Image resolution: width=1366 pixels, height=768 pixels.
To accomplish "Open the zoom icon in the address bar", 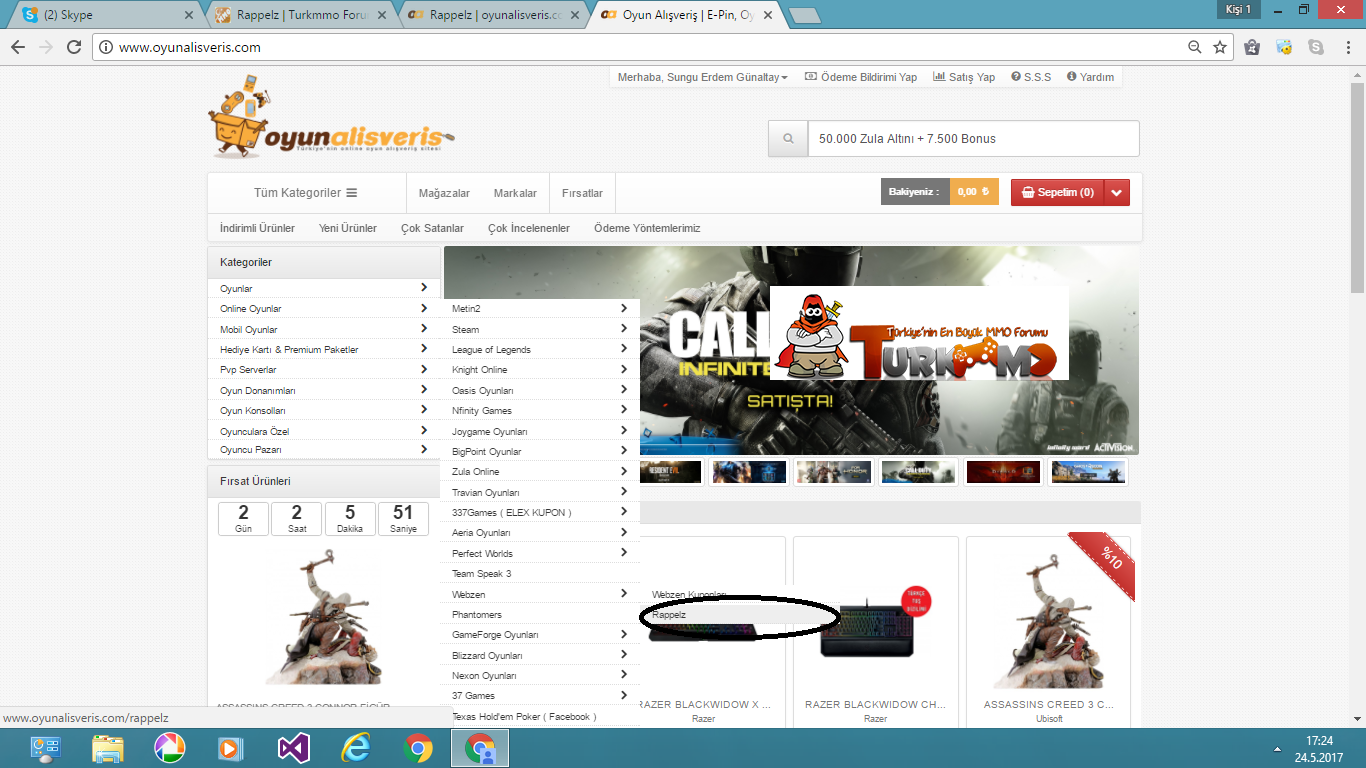I will (x=1195, y=47).
